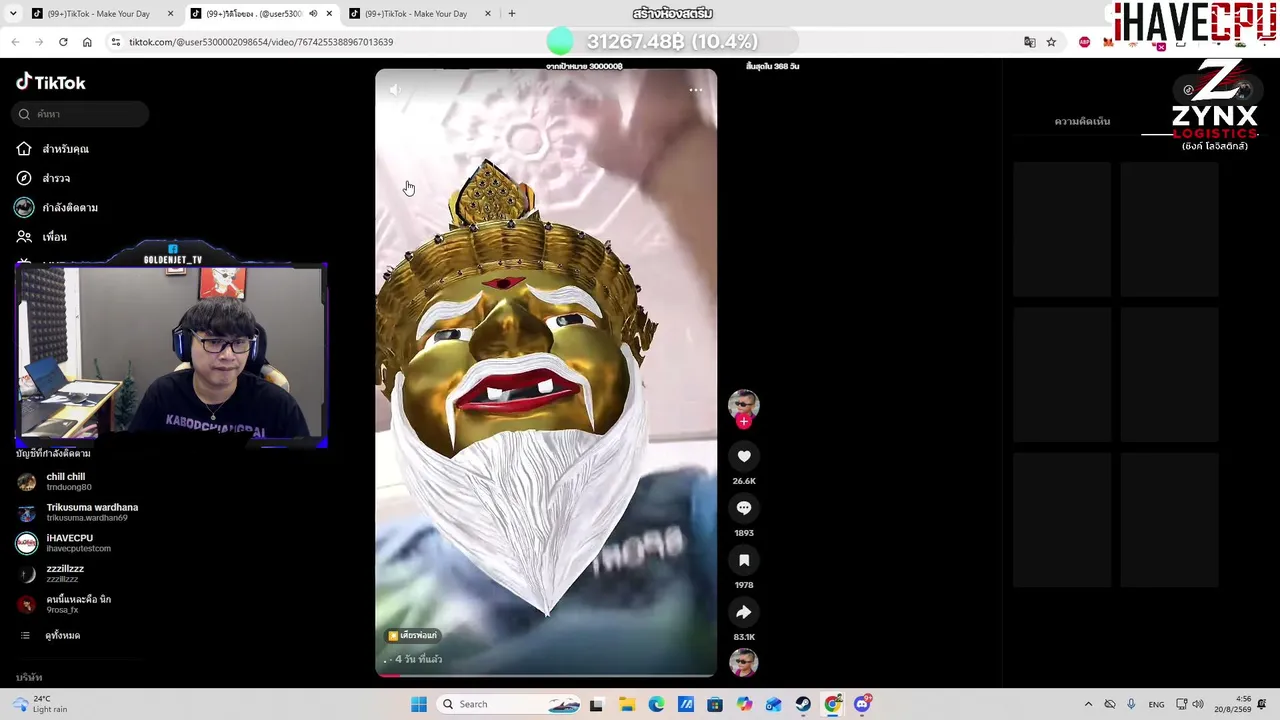1280x720 pixels.
Task: Open the Adblock Plus extension
Action: (x=1085, y=42)
